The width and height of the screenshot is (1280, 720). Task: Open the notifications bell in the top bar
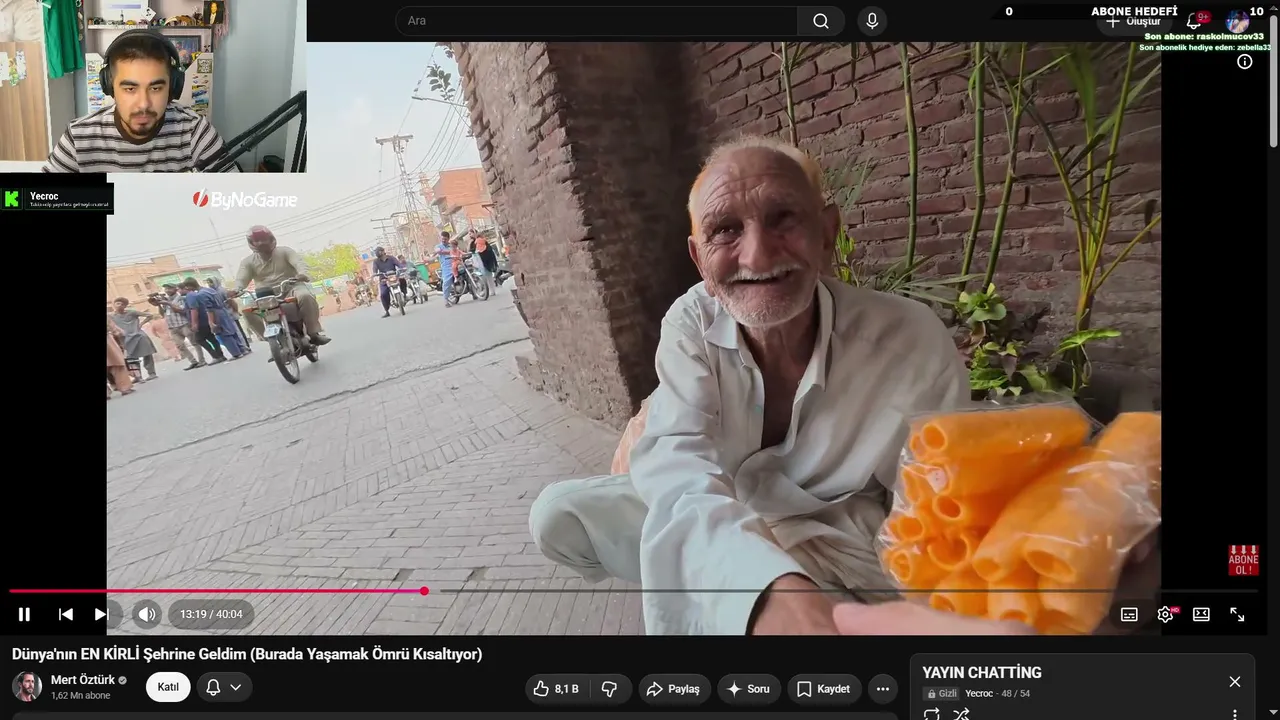[x=1194, y=21]
